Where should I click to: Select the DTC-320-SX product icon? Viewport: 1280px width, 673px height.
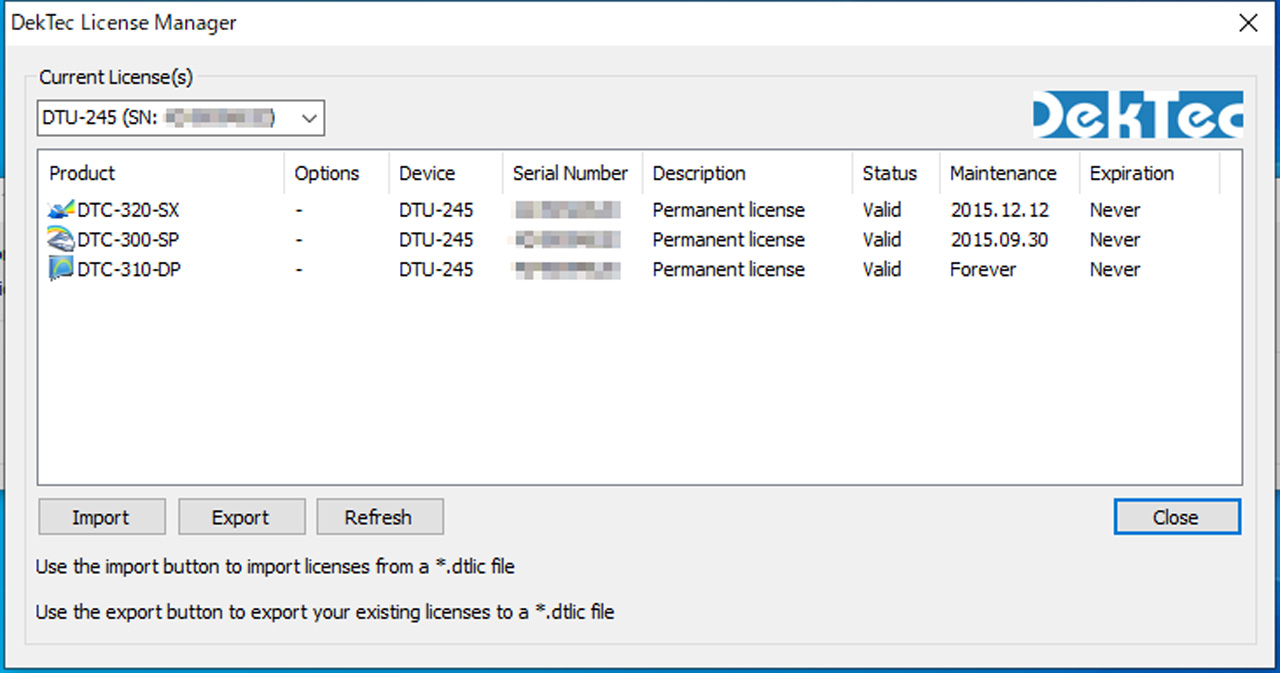pos(61,210)
